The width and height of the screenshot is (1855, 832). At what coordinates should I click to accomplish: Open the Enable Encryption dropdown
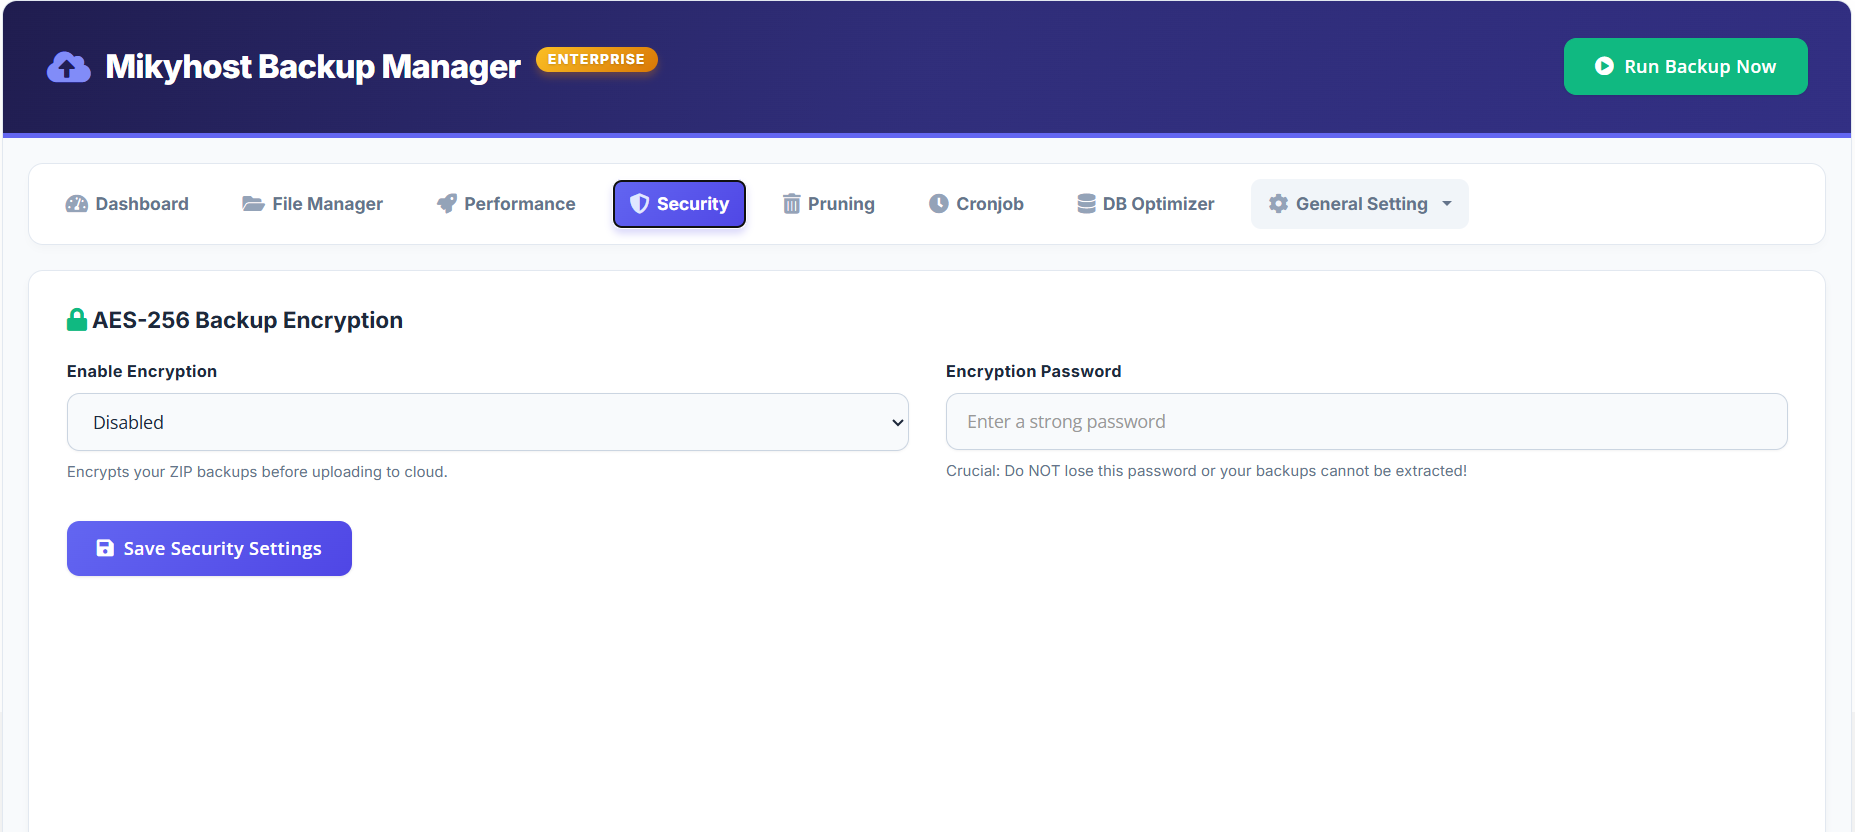(488, 422)
